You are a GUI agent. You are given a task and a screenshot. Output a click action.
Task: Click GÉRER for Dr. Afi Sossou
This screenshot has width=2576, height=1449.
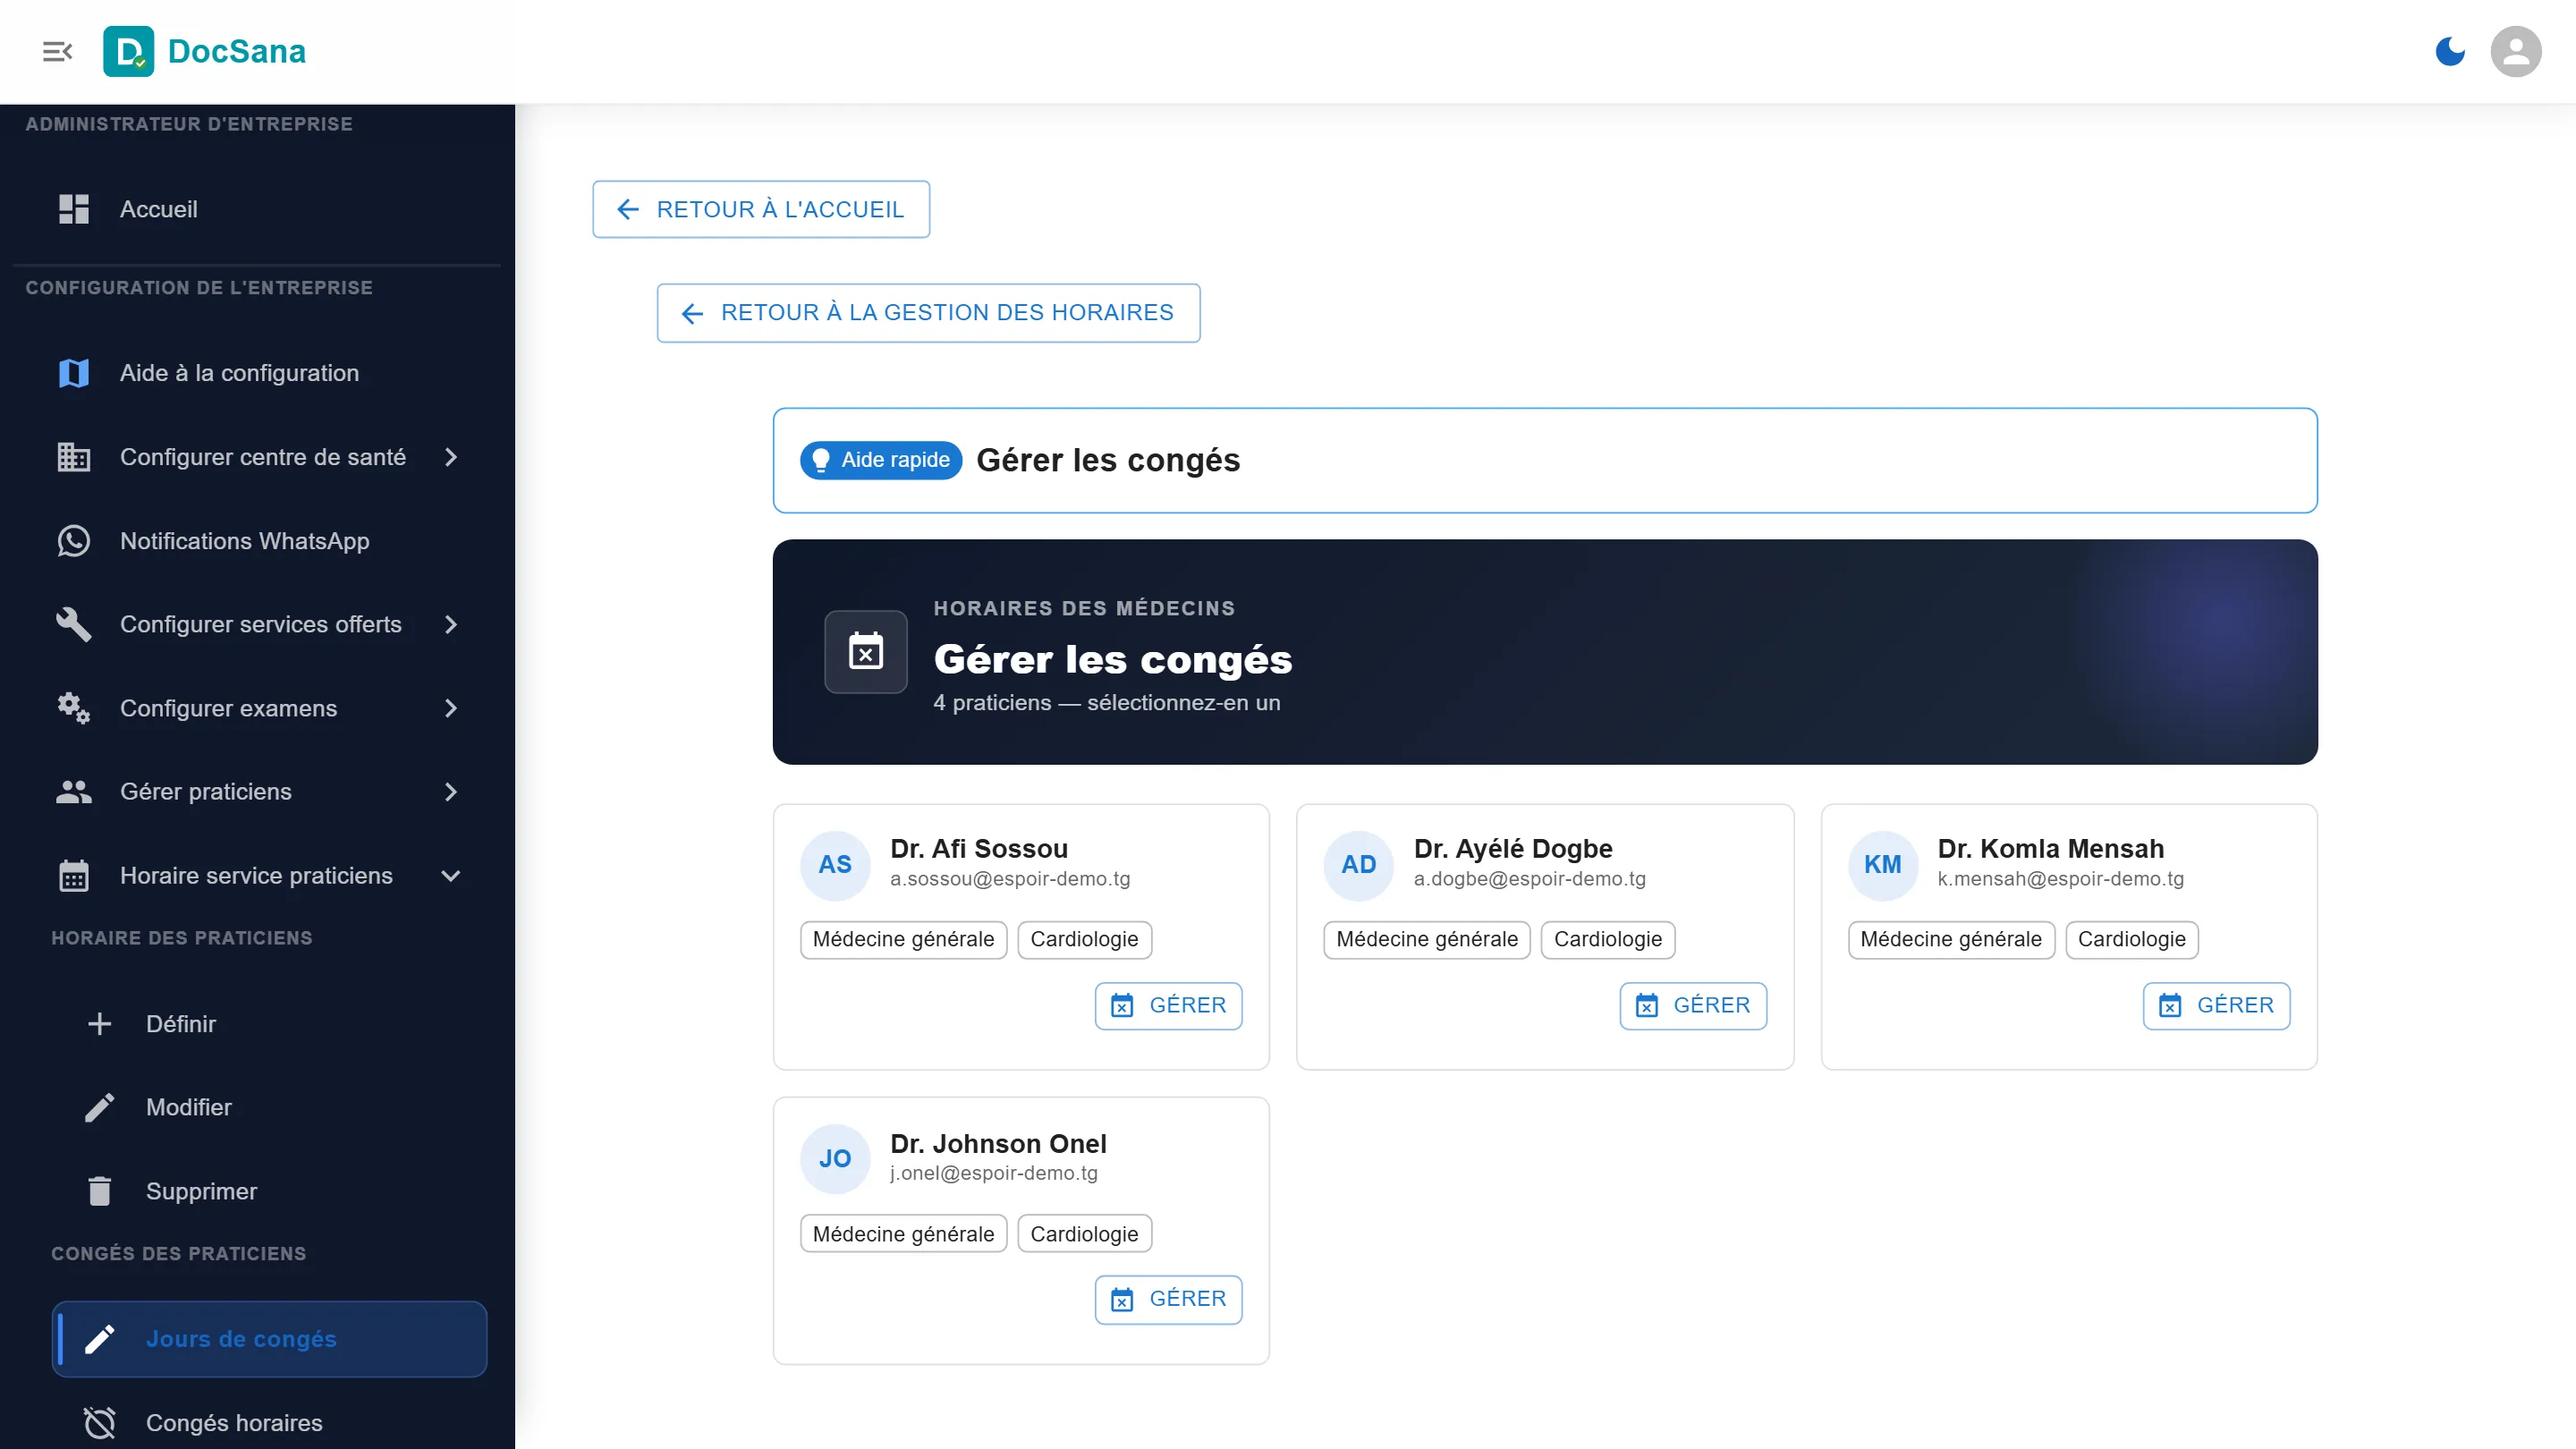[1168, 1006]
